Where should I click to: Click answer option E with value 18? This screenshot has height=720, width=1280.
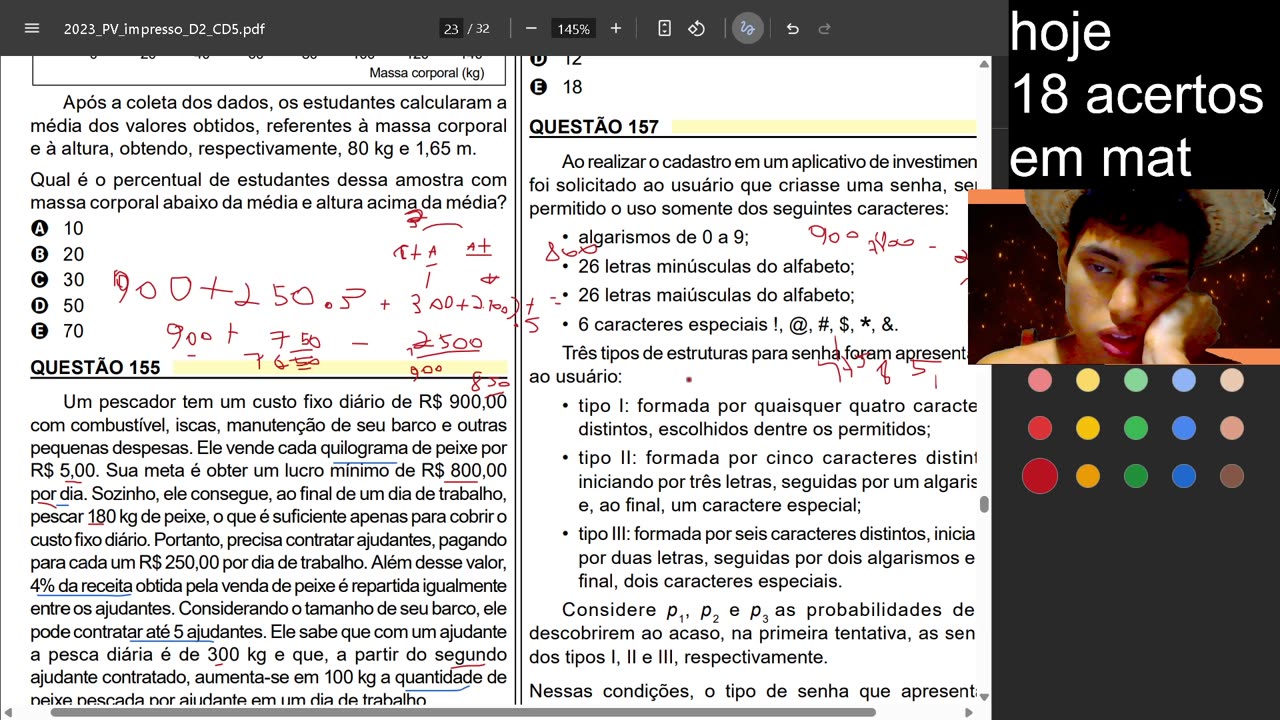556,87
